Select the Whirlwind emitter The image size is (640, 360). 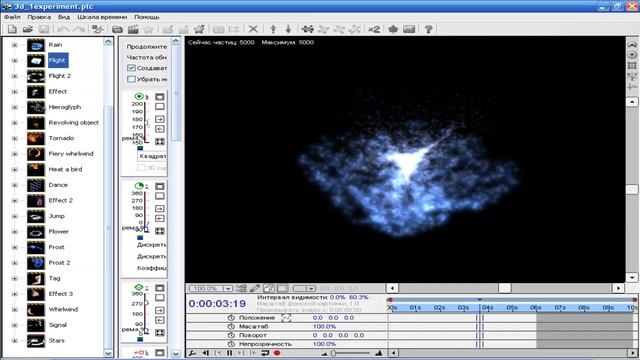pos(63,309)
